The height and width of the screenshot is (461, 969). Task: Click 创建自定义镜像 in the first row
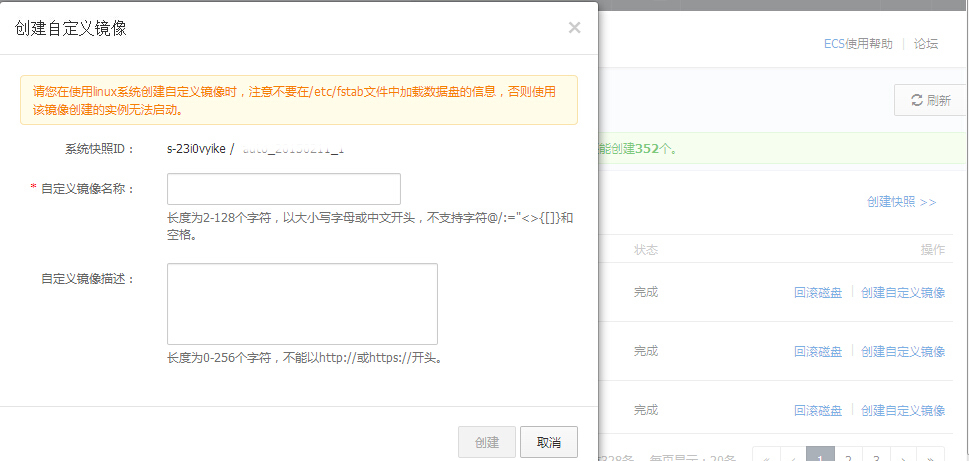coord(903,293)
